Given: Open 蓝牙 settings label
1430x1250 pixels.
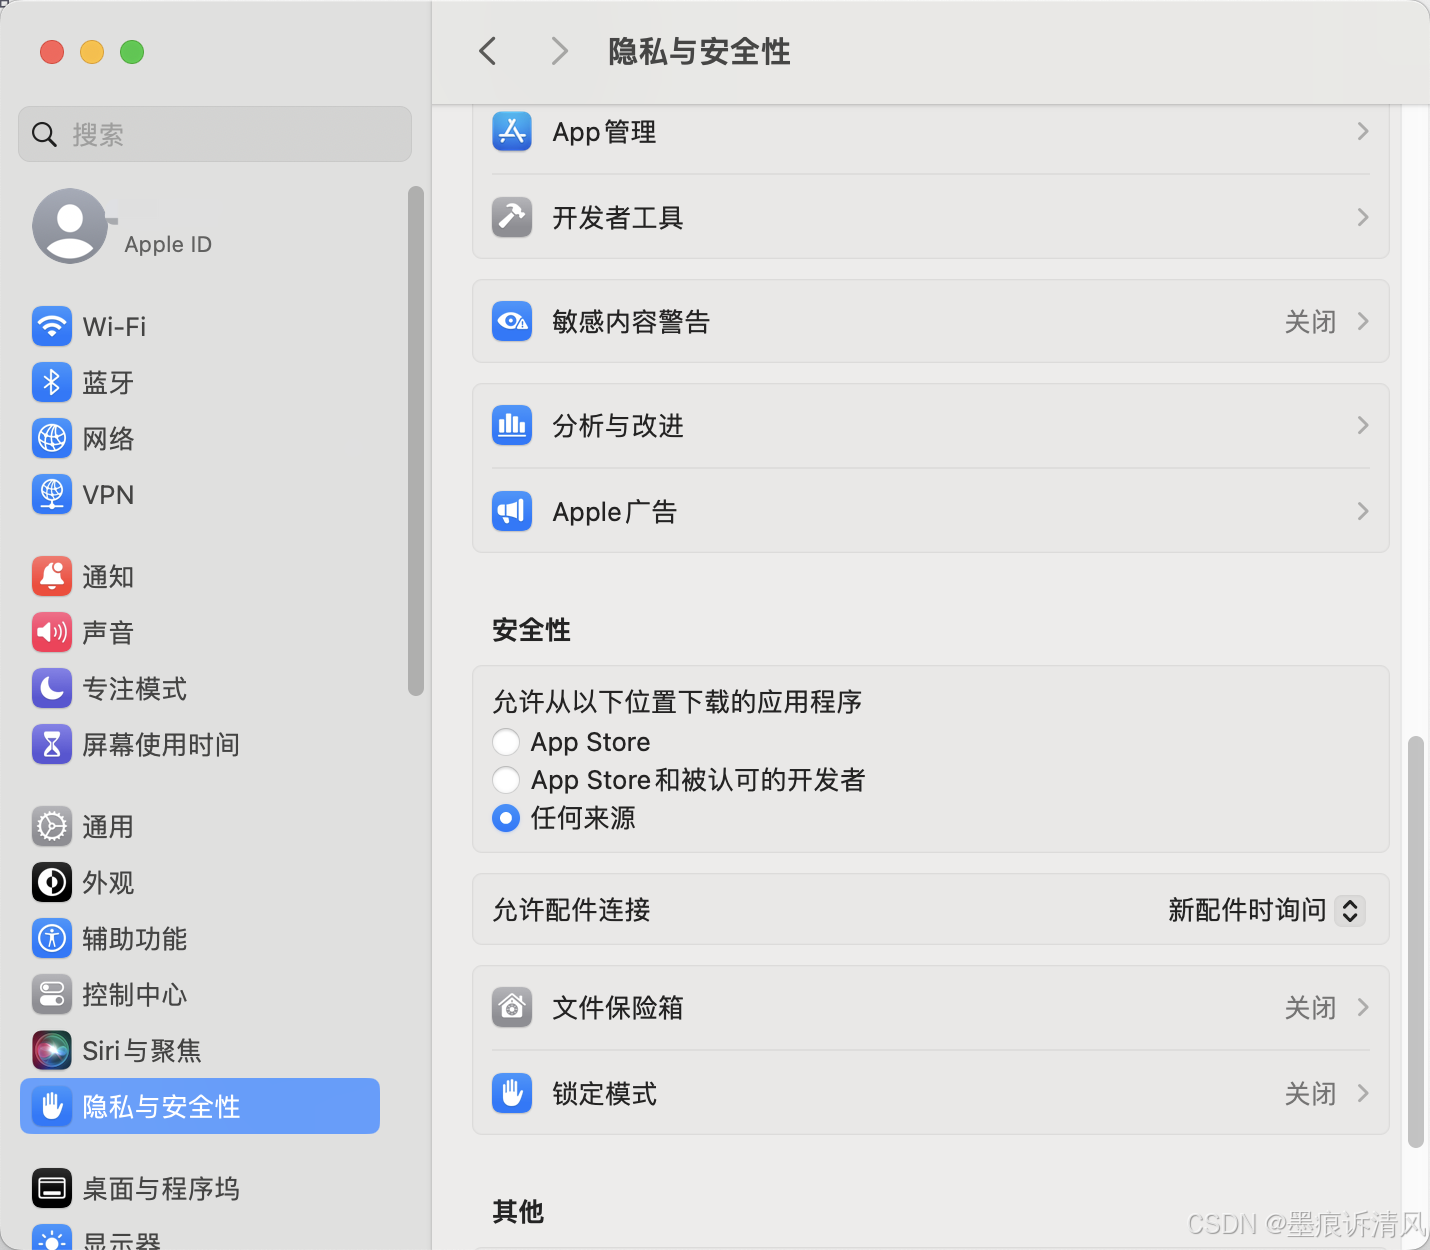Looking at the screenshot, I should tap(108, 383).
